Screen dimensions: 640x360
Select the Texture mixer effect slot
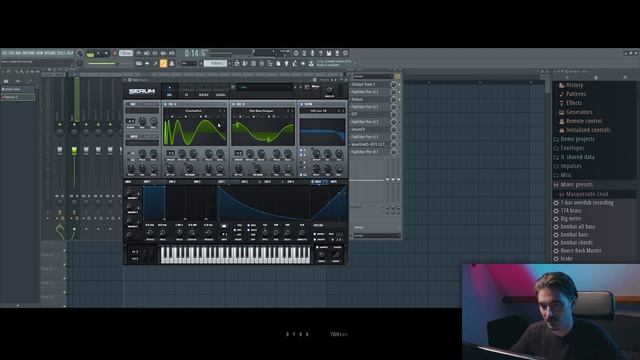(x=369, y=99)
